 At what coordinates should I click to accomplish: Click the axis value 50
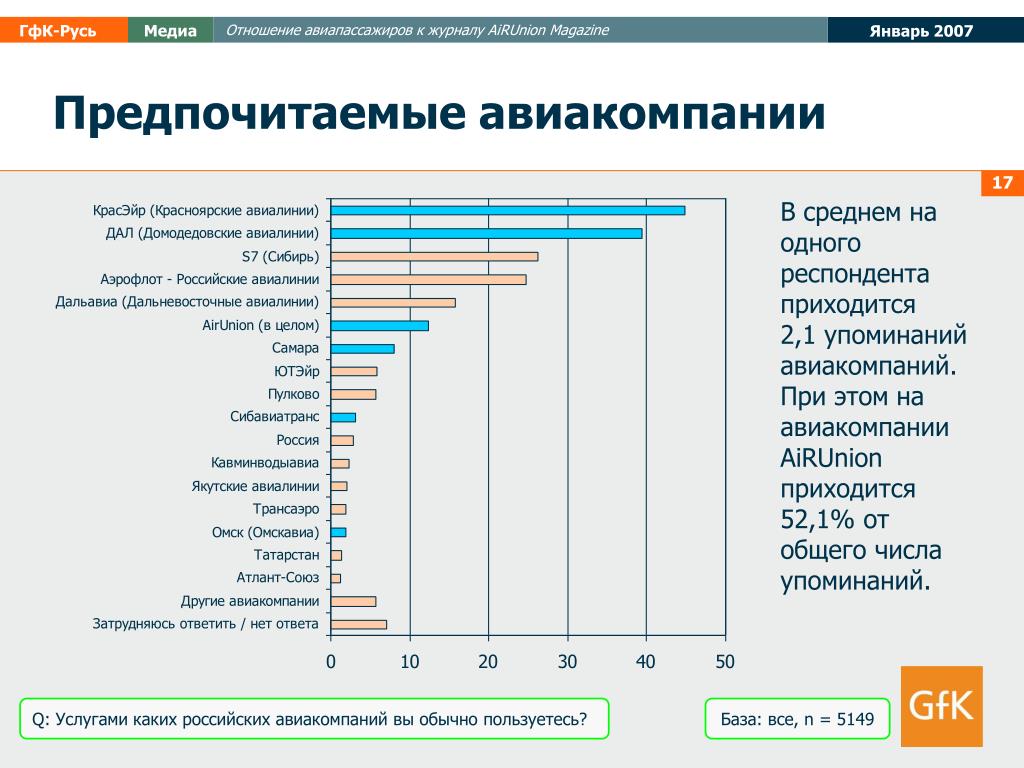click(x=725, y=662)
